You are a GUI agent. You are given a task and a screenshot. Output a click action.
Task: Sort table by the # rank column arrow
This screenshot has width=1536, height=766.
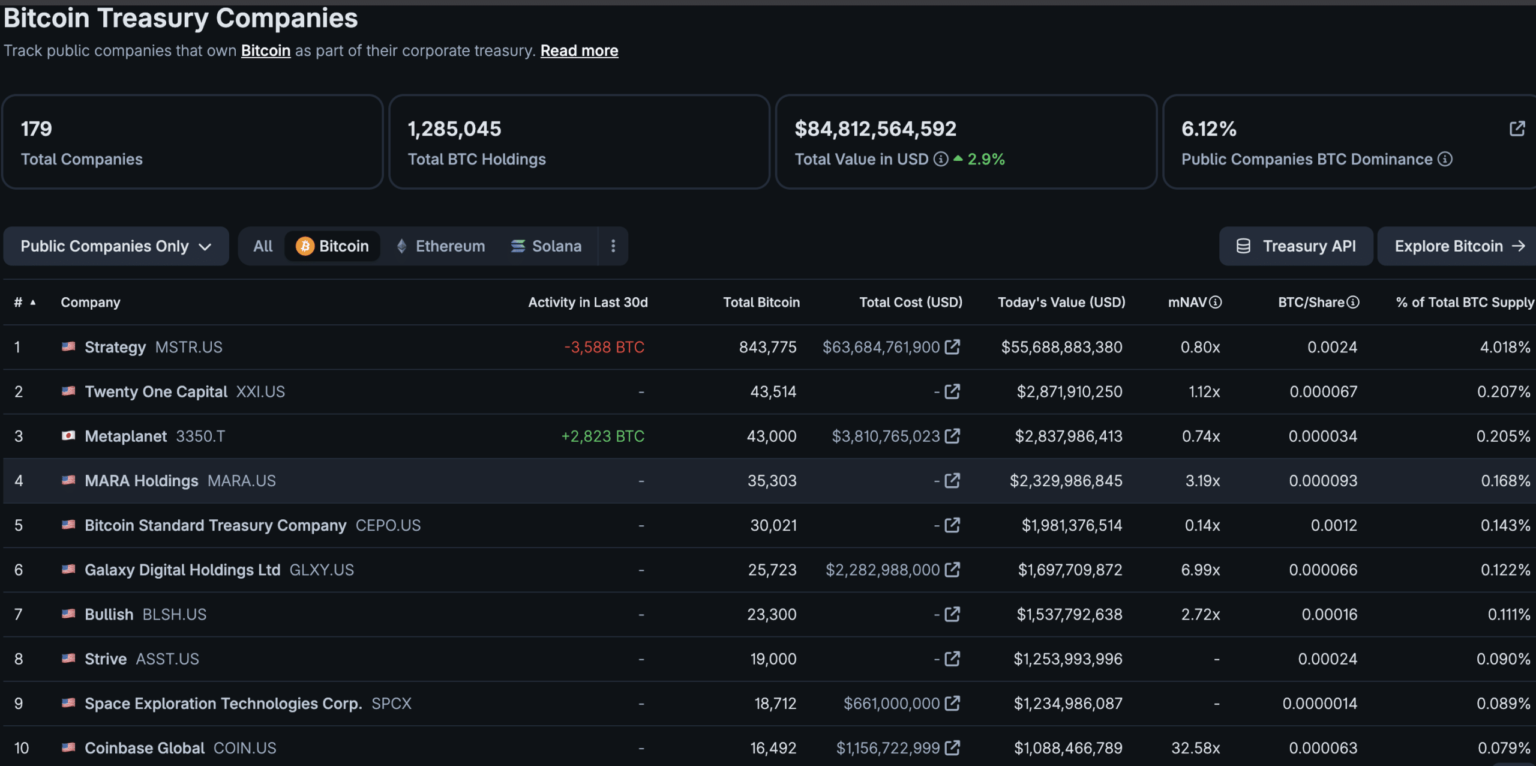33,302
